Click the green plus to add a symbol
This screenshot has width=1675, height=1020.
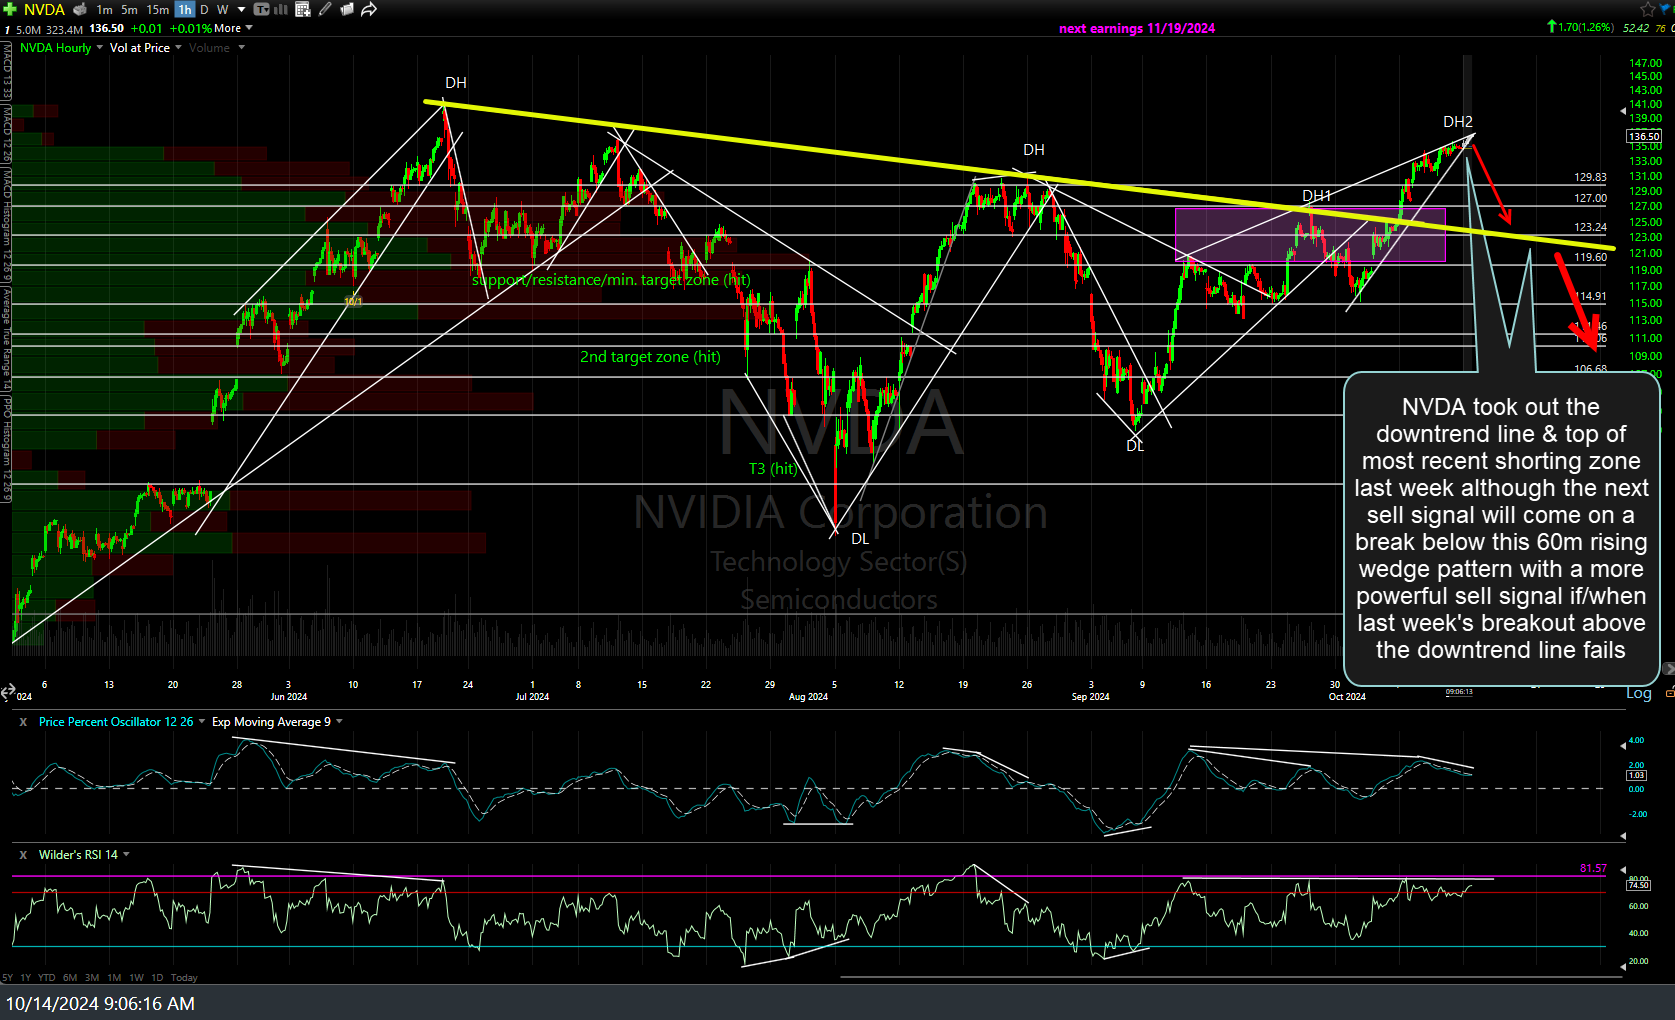(8, 9)
